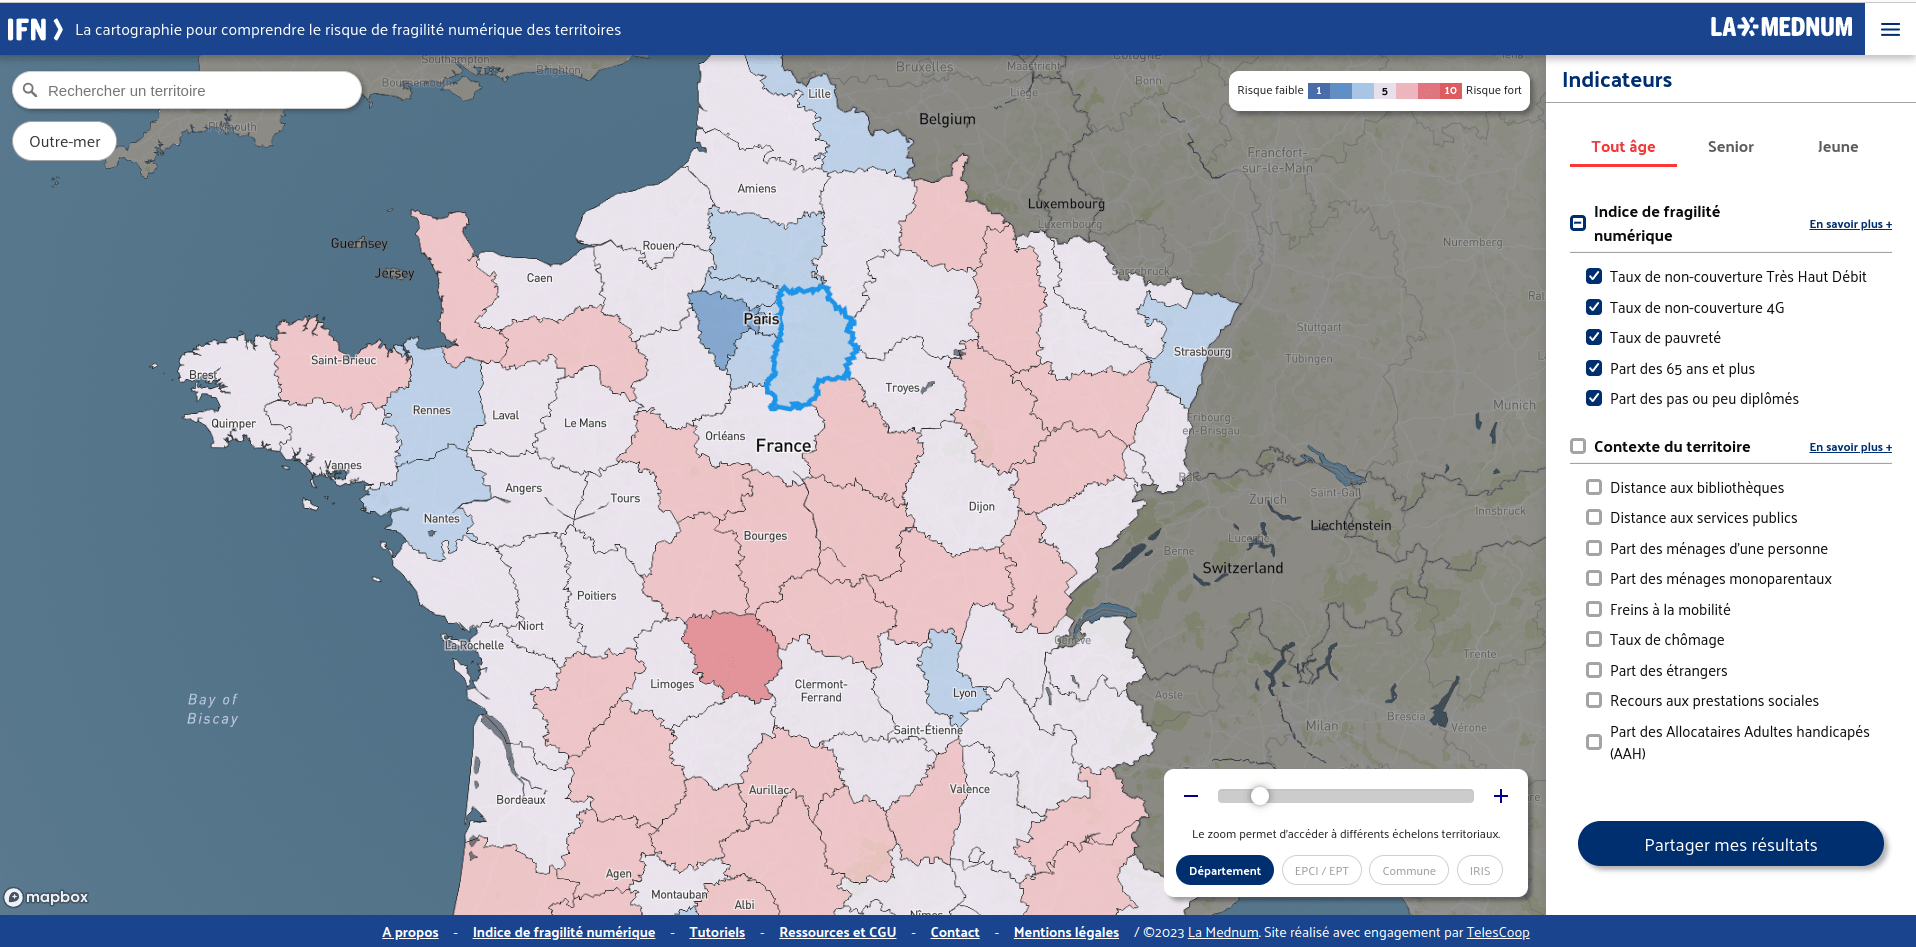Click the Partager mes résultats button
Screen dimensions: 1916x947
coord(1731,844)
